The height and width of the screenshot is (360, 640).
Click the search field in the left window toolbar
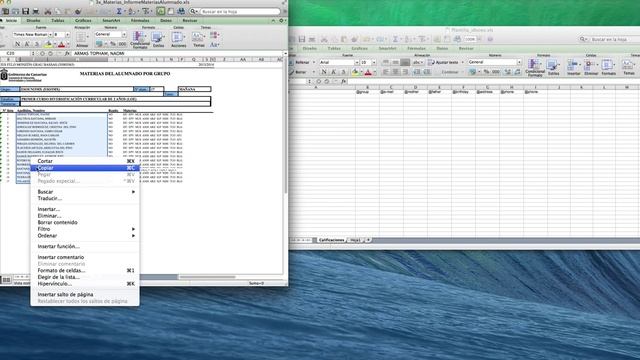[x=240, y=11]
